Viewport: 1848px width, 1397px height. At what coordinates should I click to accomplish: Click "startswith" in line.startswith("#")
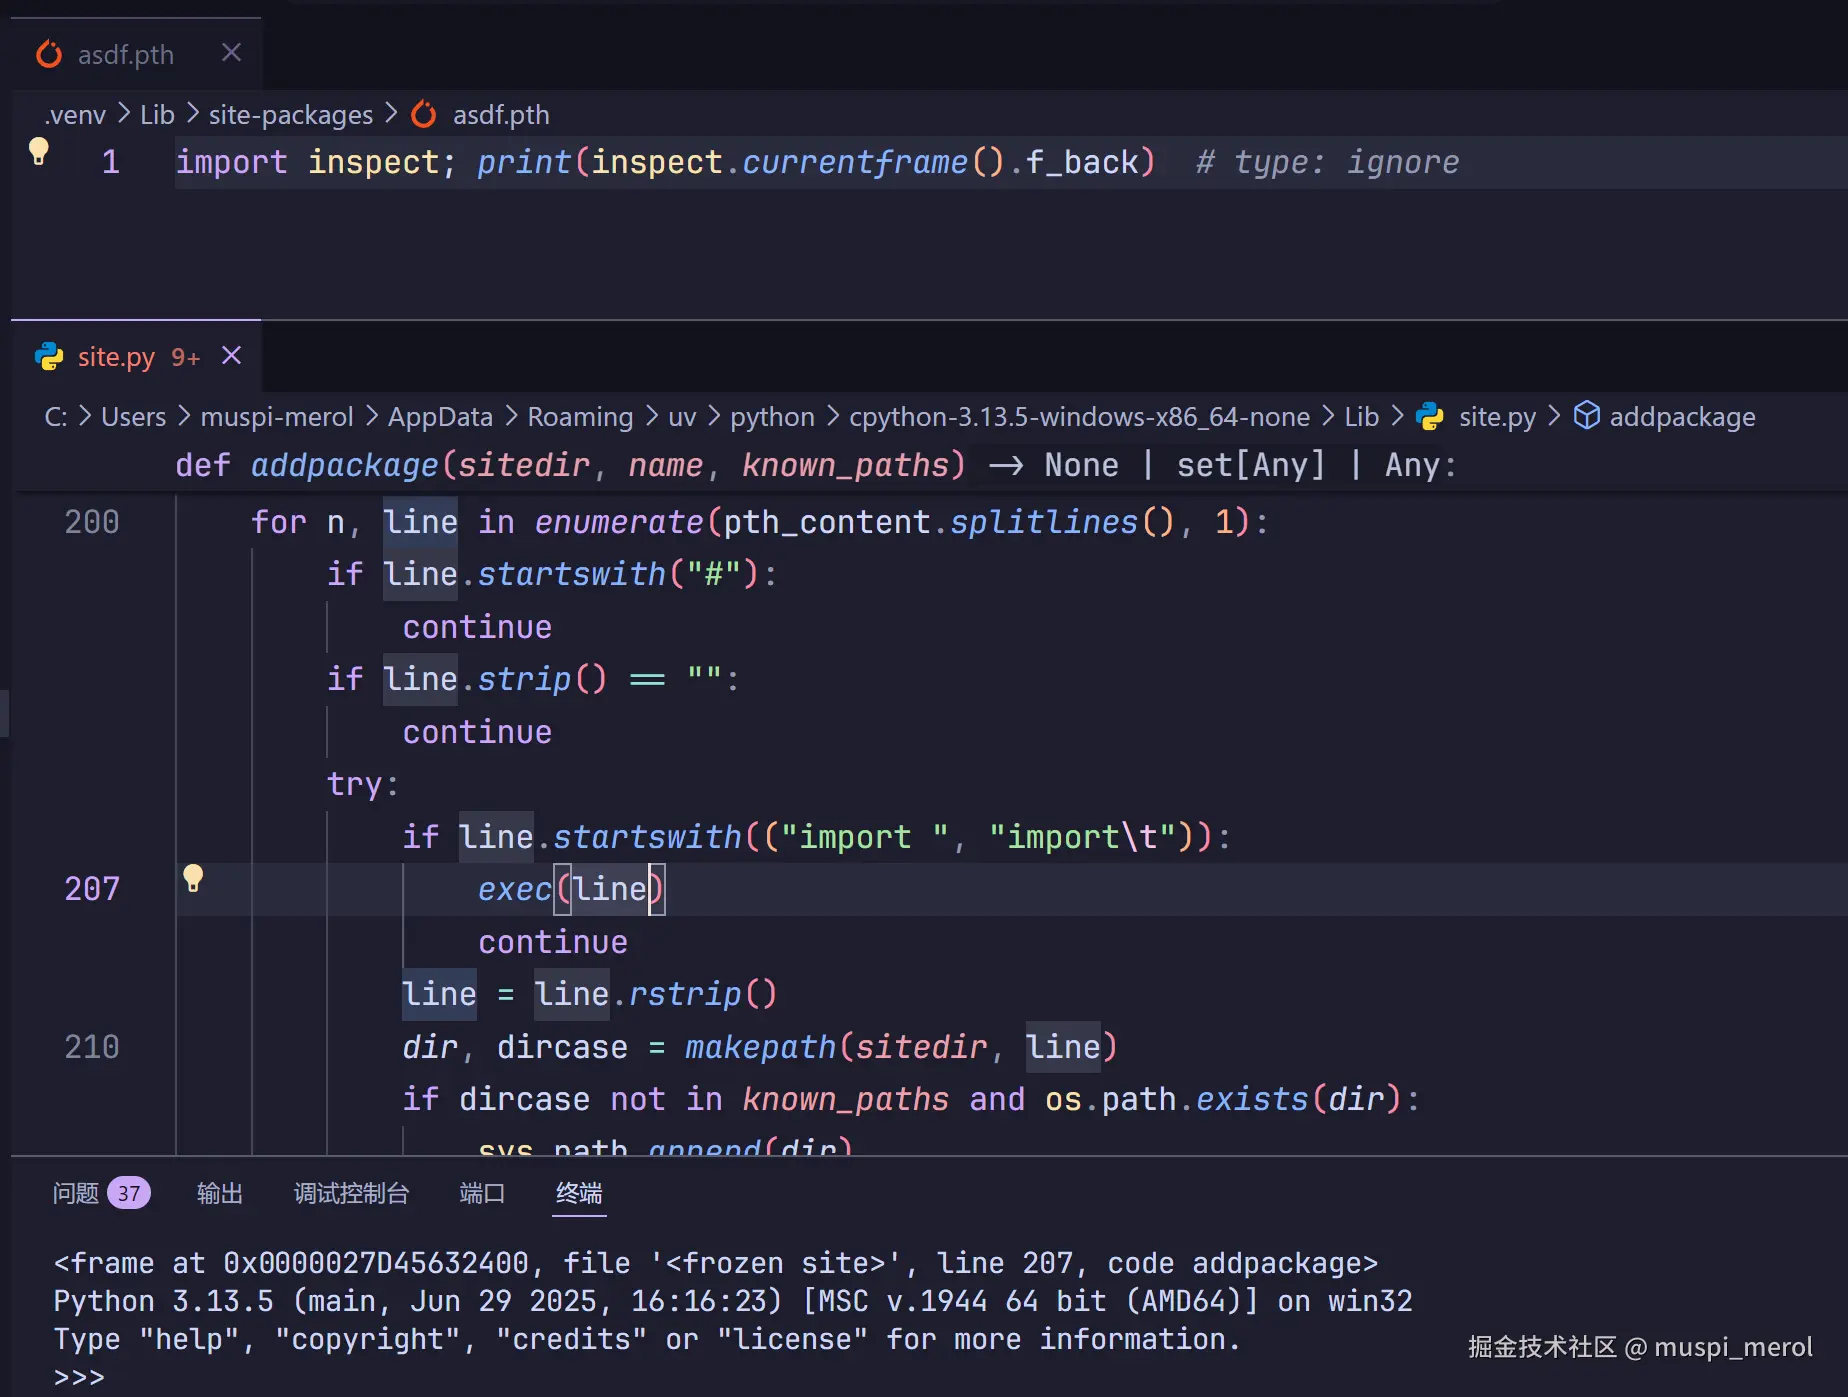pyautogui.click(x=572, y=574)
